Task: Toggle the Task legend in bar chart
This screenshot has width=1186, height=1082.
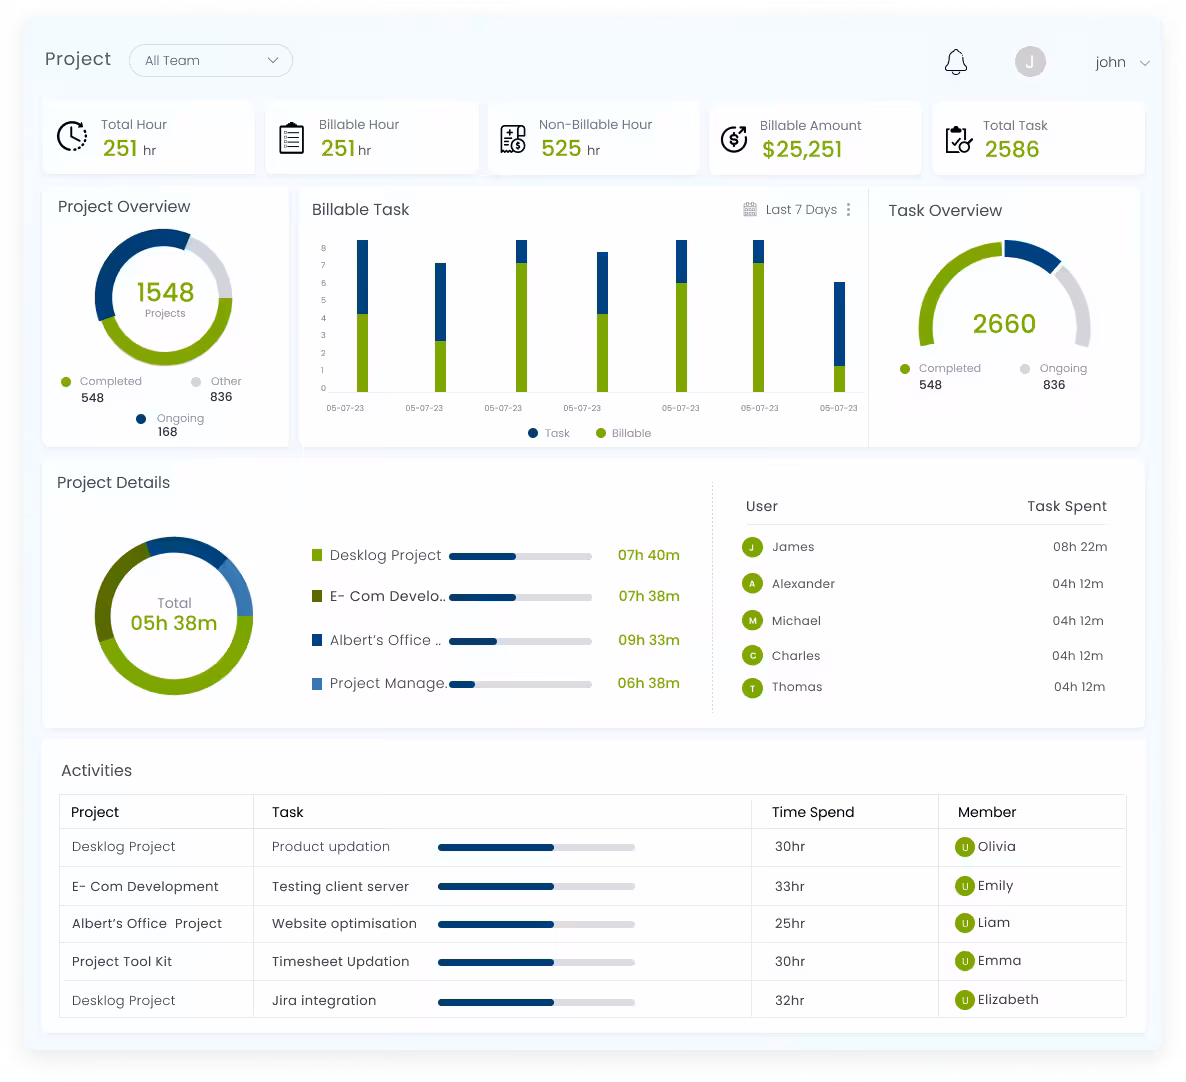Action: pos(549,433)
